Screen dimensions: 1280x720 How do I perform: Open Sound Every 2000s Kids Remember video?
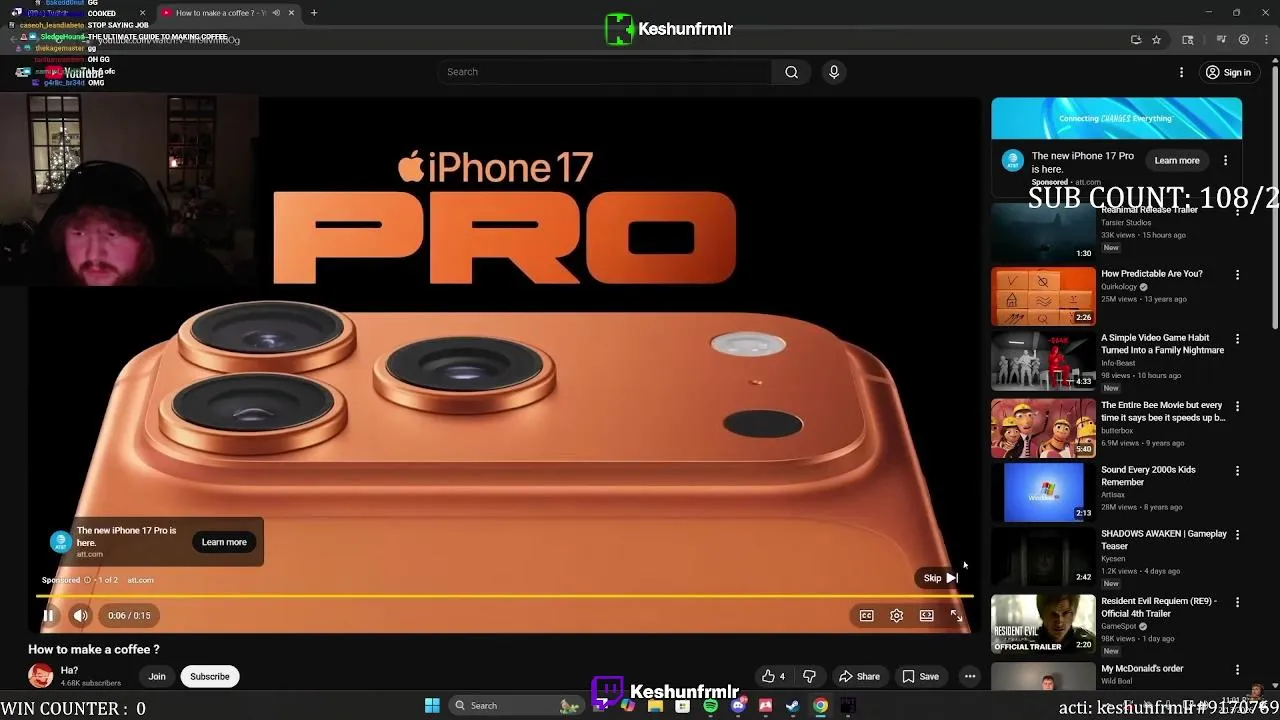pos(1043,492)
